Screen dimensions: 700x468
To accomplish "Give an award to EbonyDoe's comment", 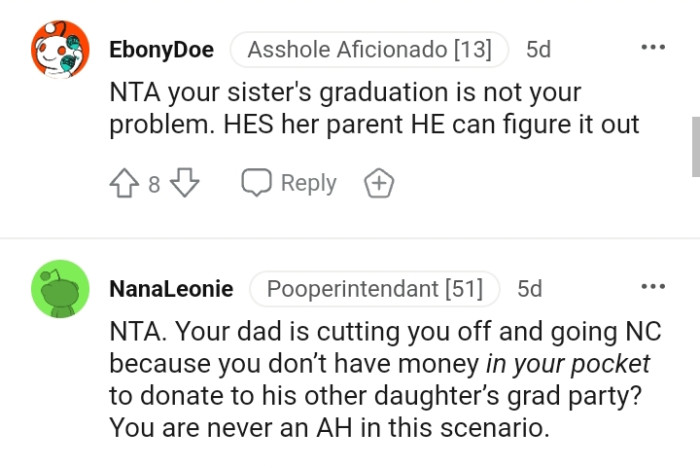I will (x=379, y=183).
